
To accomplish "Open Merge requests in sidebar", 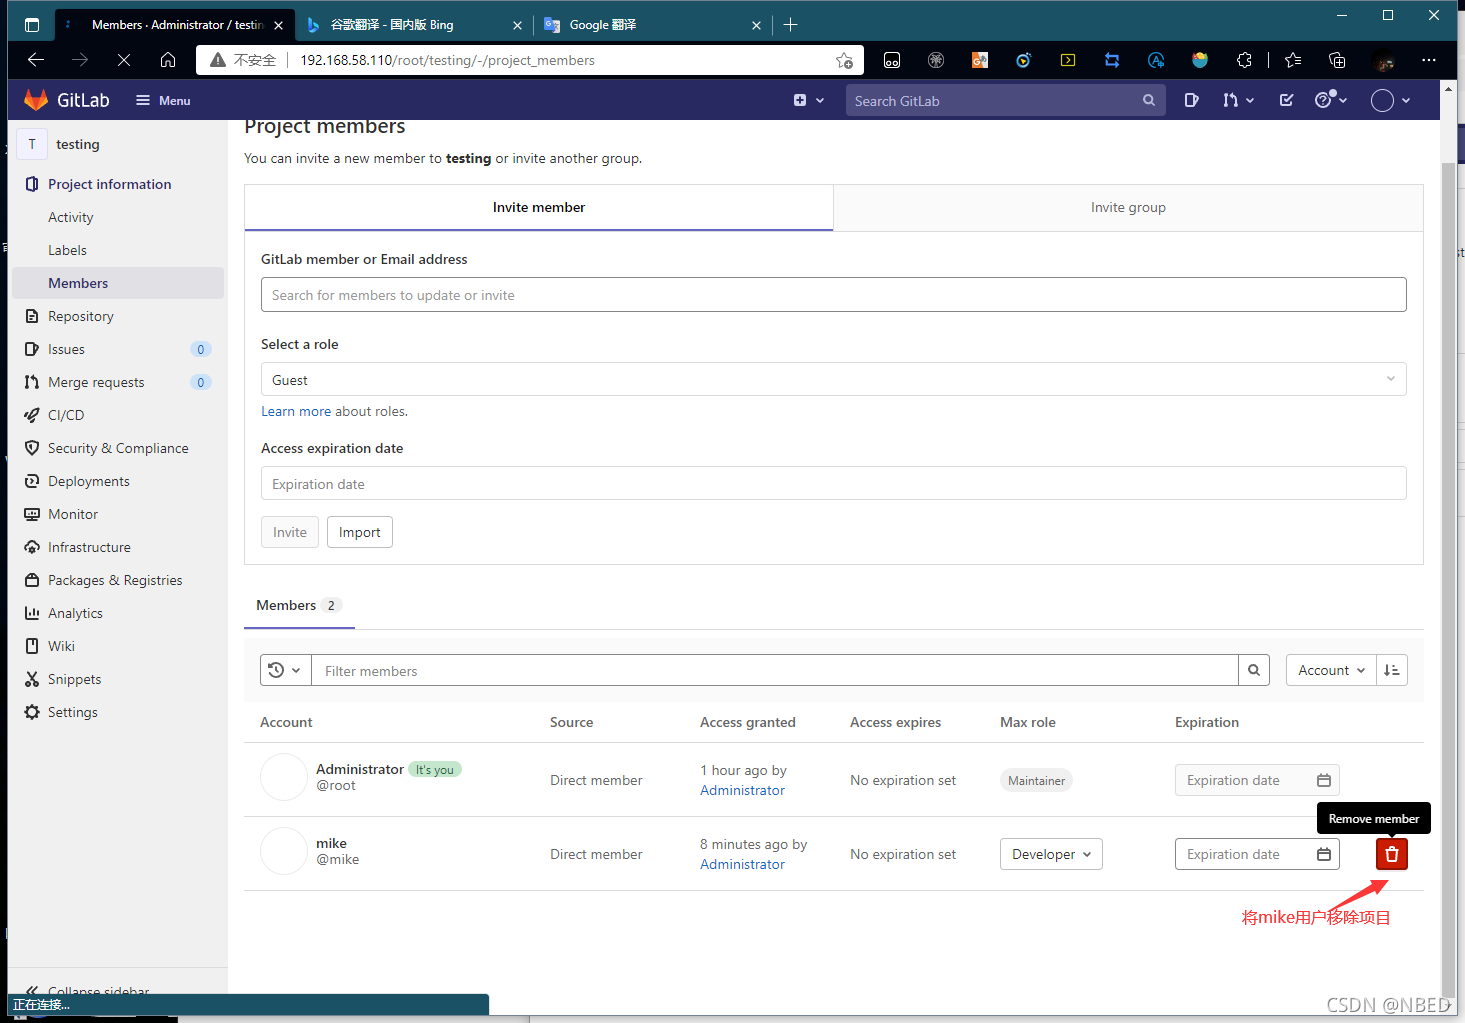I will [96, 382].
